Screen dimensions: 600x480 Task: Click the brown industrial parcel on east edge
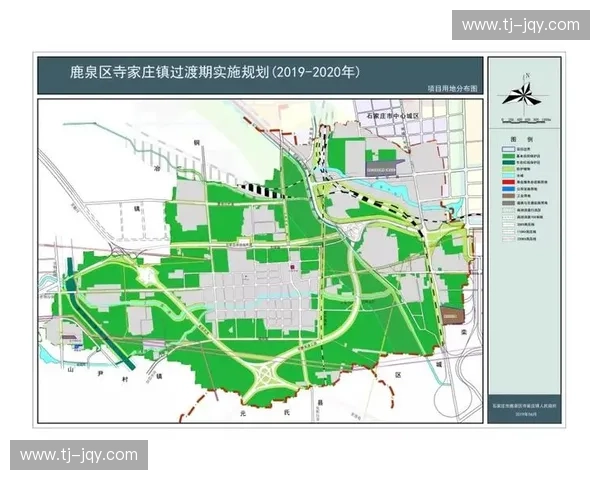tap(452, 315)
